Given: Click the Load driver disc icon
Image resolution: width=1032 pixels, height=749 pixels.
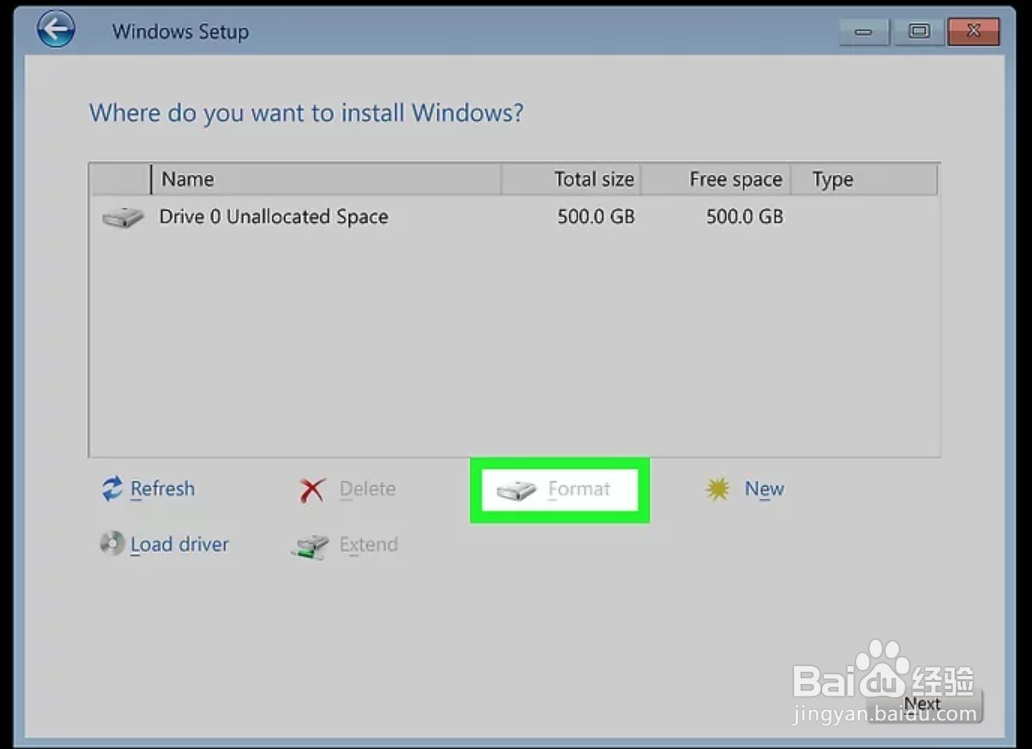Looking at the screenshot, I should (112, 544).
